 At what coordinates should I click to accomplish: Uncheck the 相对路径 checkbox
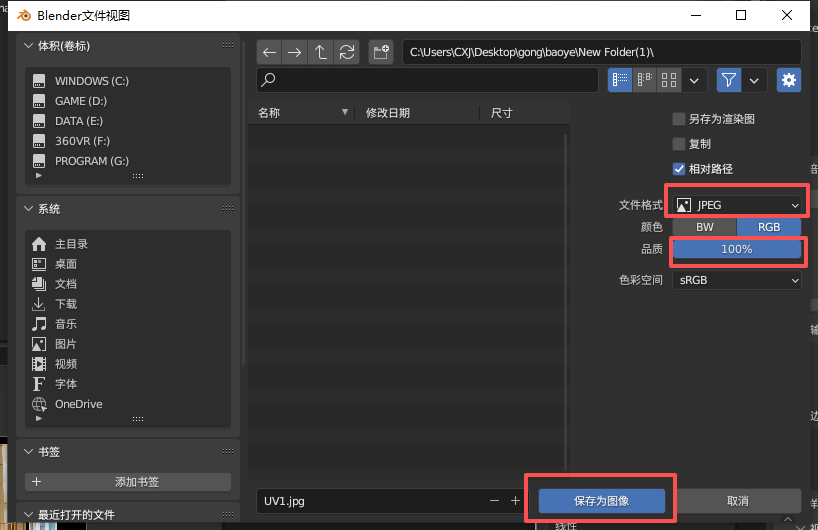(x=679, y=169)
